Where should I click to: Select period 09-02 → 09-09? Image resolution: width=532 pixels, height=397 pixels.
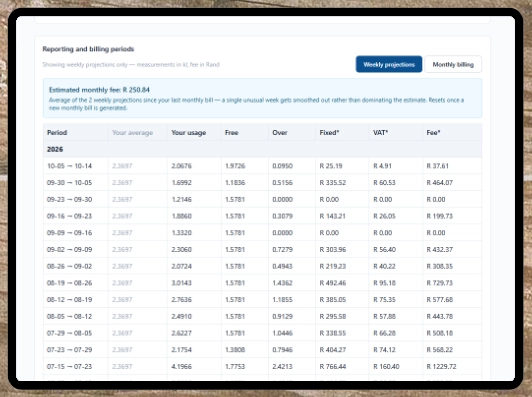(69, 249)
